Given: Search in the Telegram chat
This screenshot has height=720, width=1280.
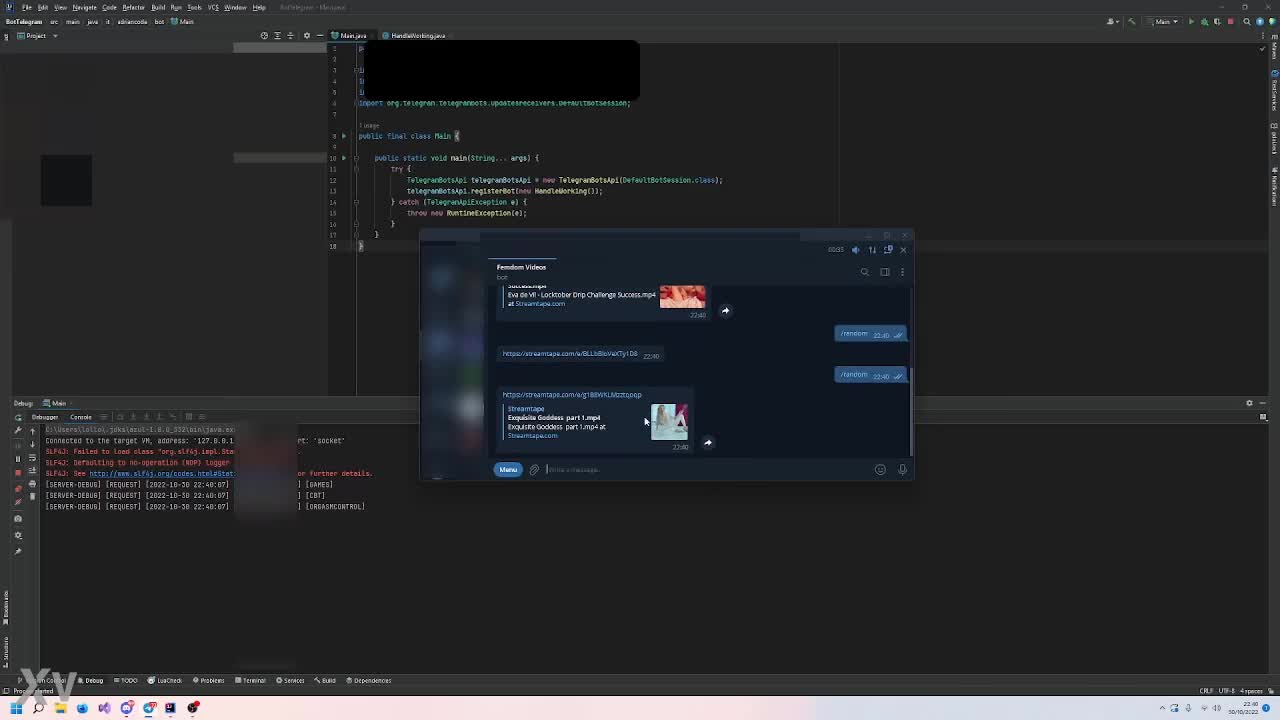Looking at the screenshot, I should click(865, 272).
